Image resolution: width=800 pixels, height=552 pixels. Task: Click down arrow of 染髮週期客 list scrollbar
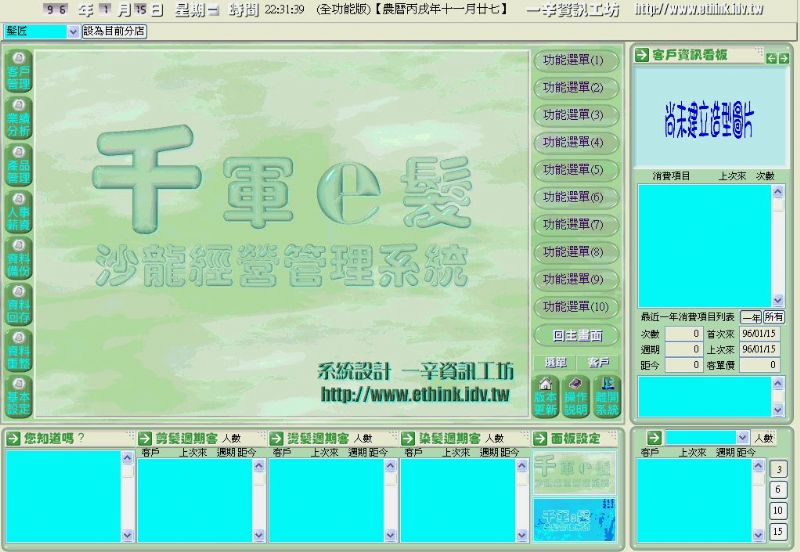coord(522,535)
